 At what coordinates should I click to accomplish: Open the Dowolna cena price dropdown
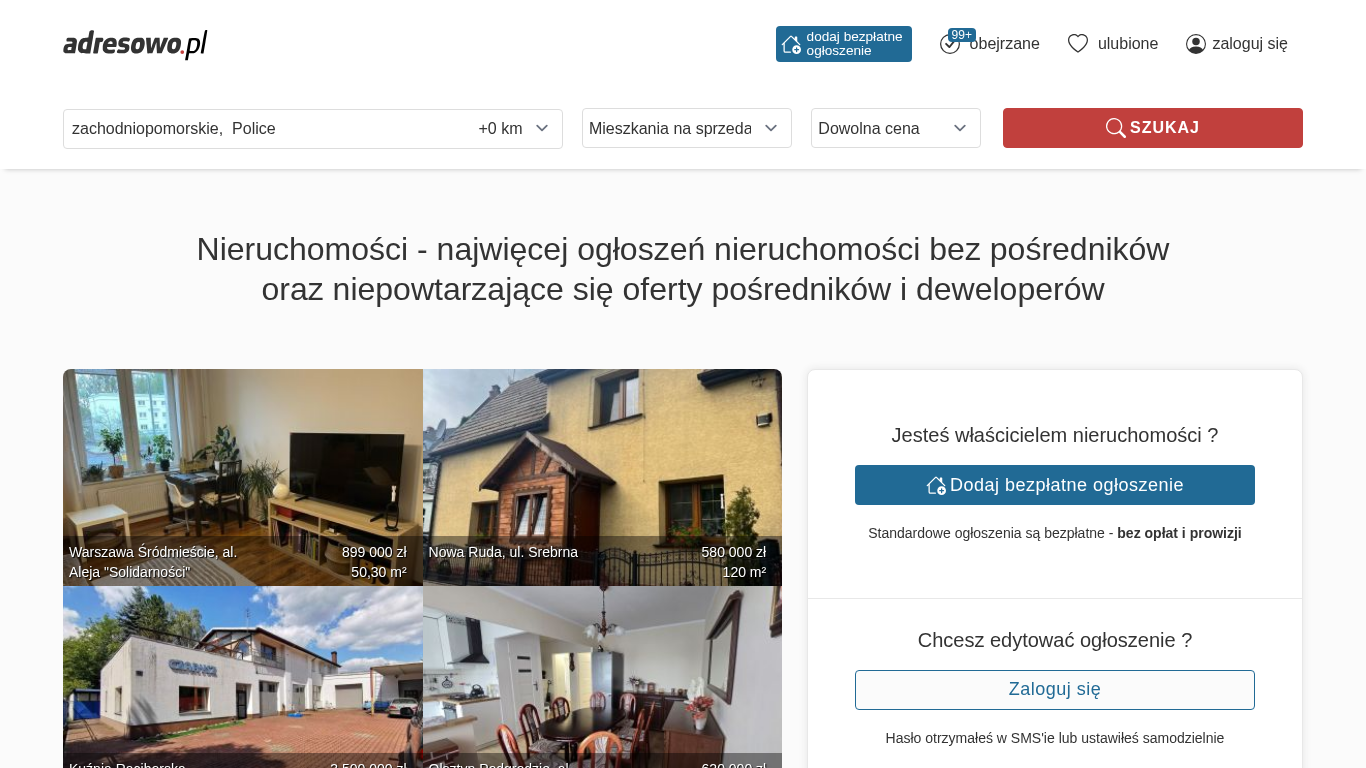(895, 128)
